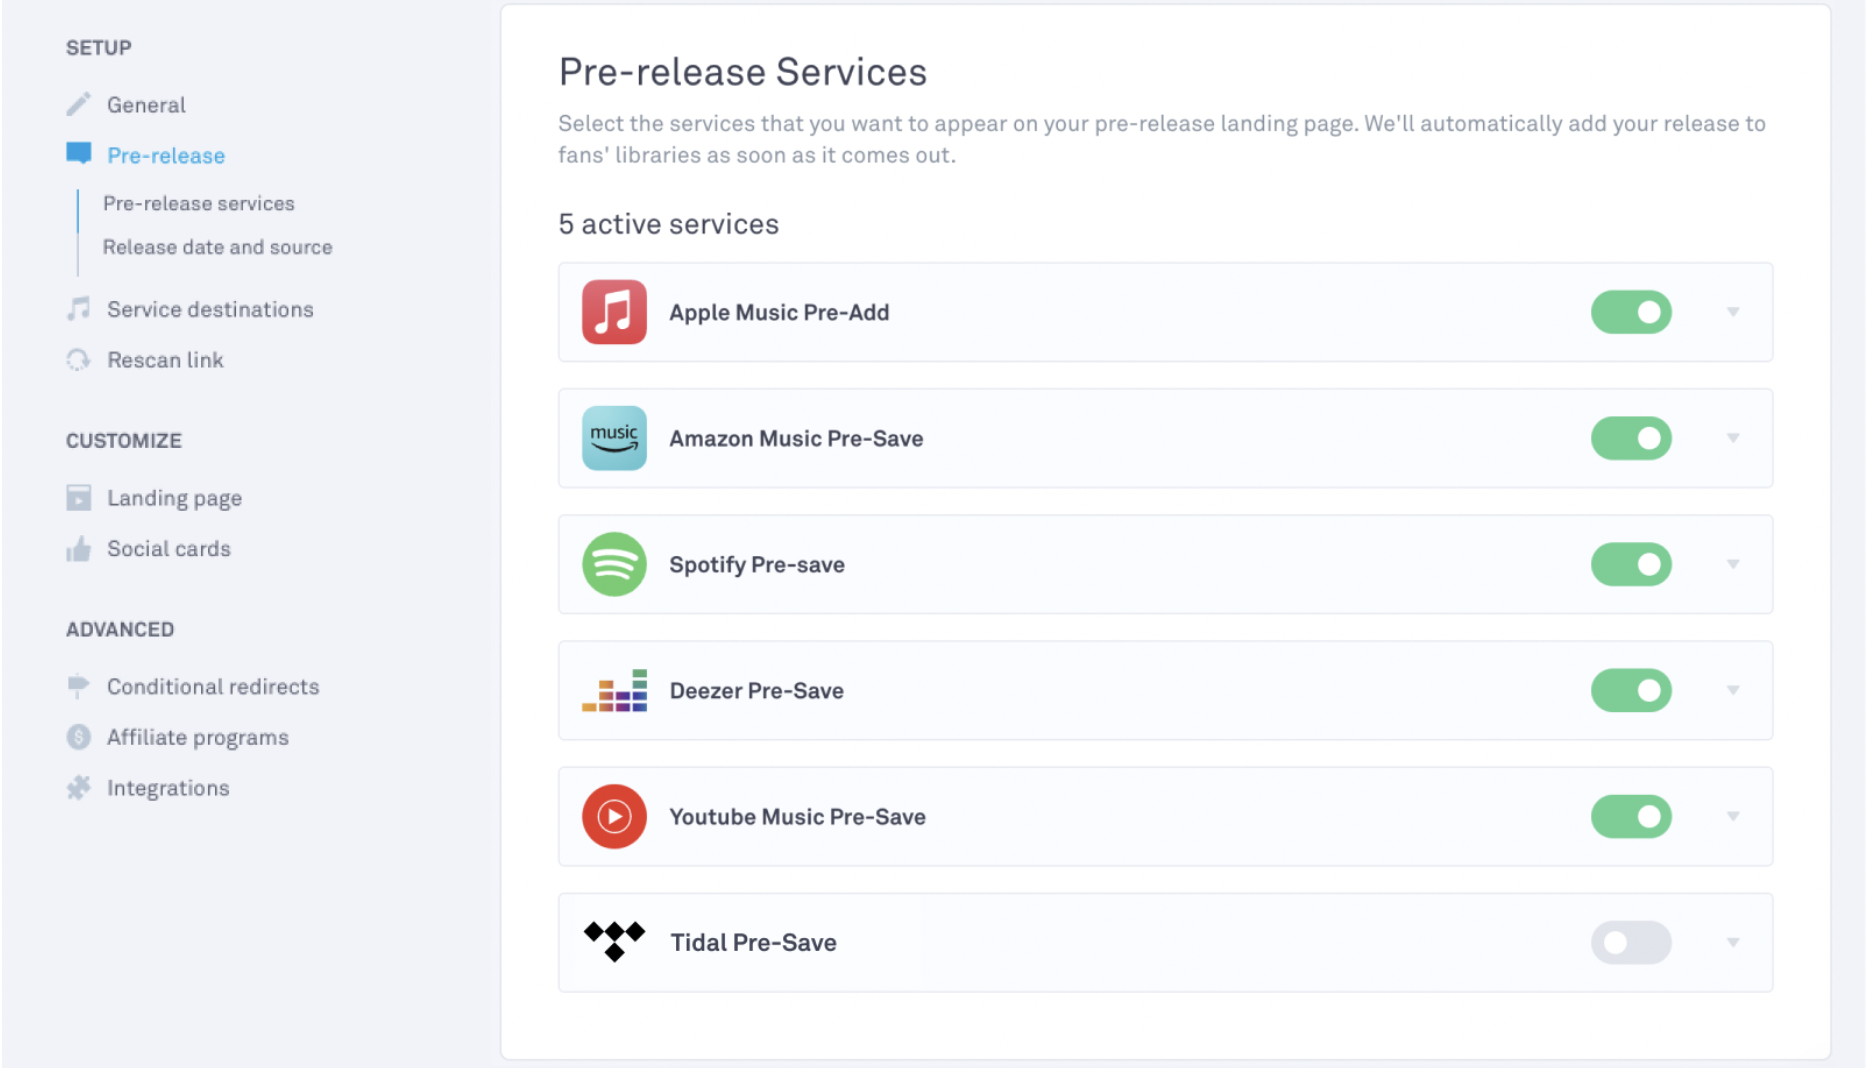Viewport: 1866px width, 1068px height.
Task: Click the Pre-release Services heading
Action: pos(742,72)
